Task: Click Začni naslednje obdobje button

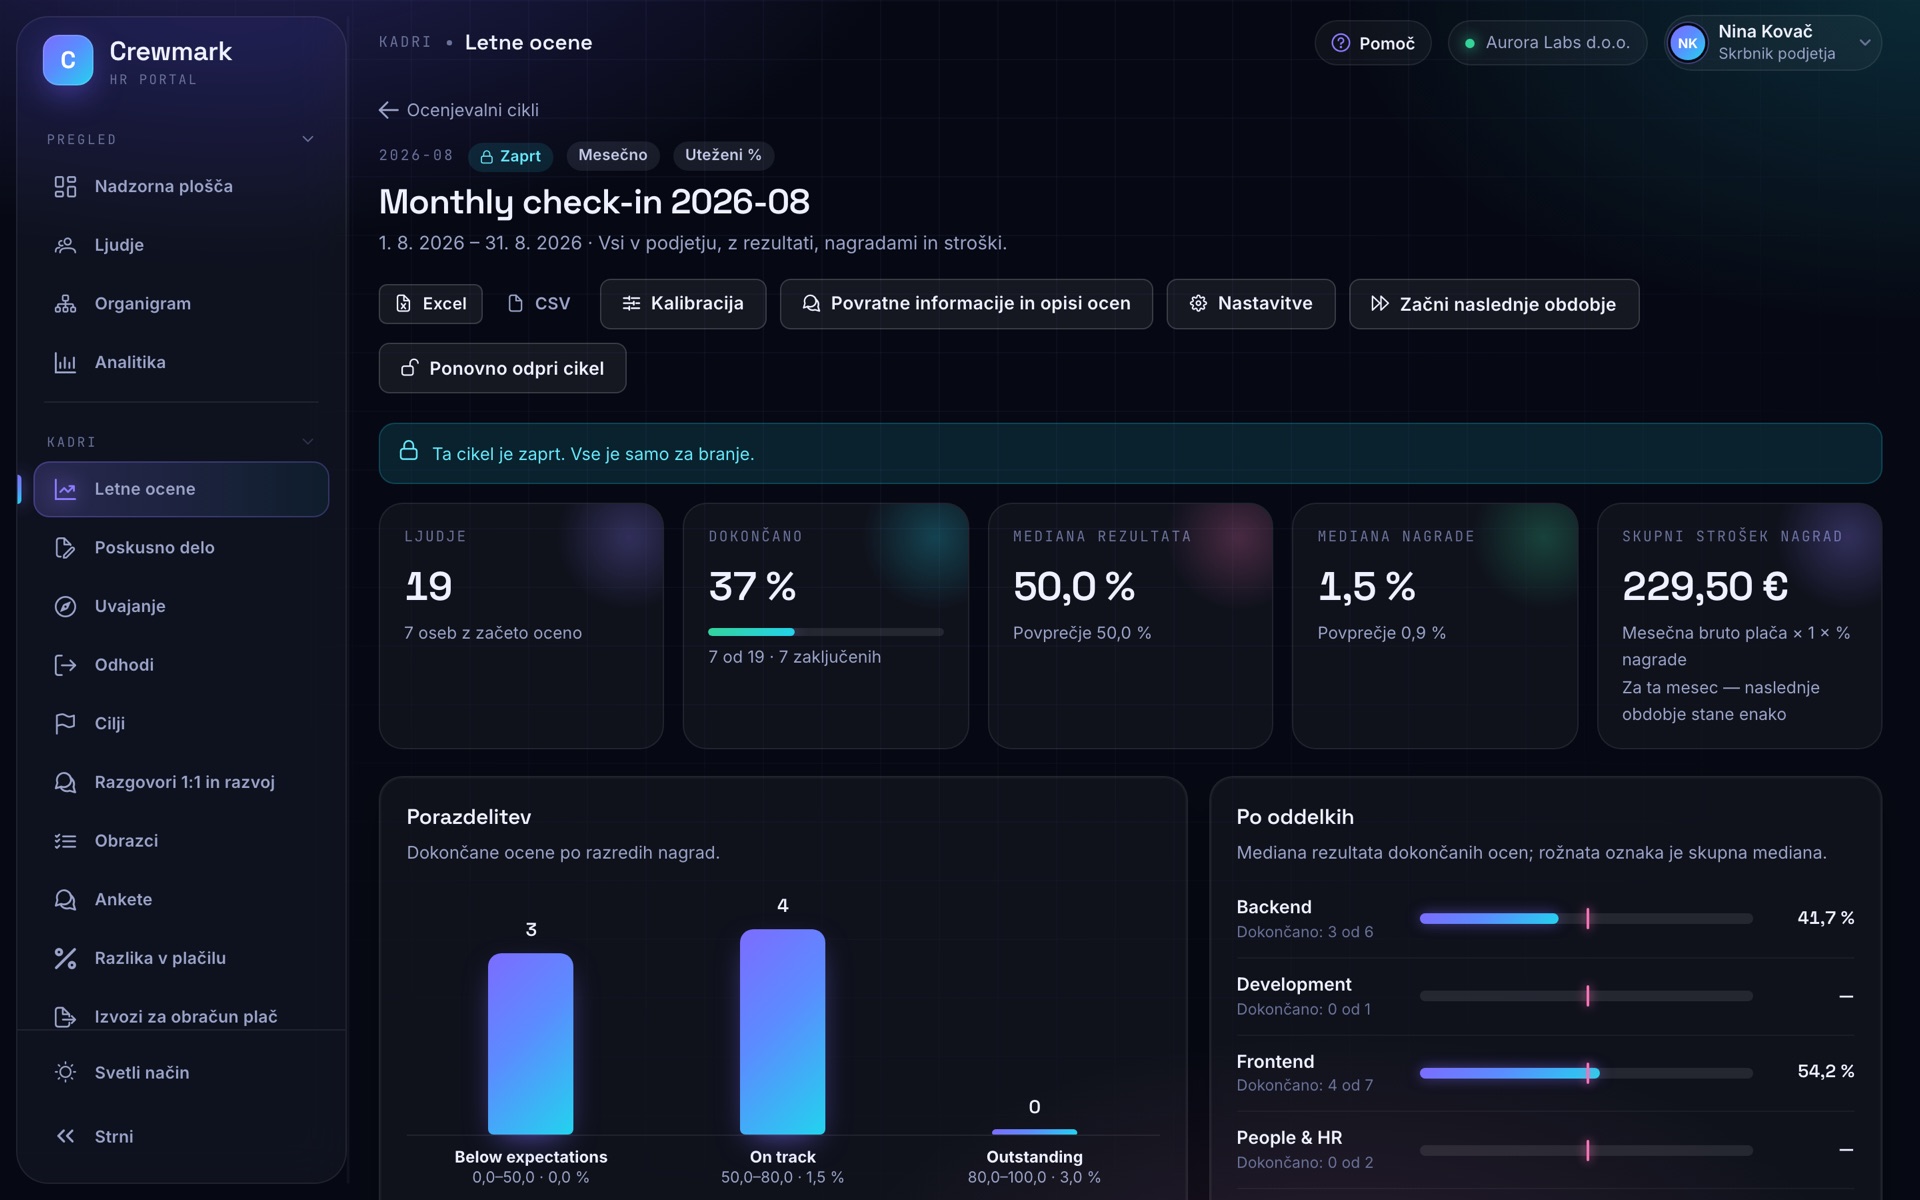Action: (x=1494, y=304)
